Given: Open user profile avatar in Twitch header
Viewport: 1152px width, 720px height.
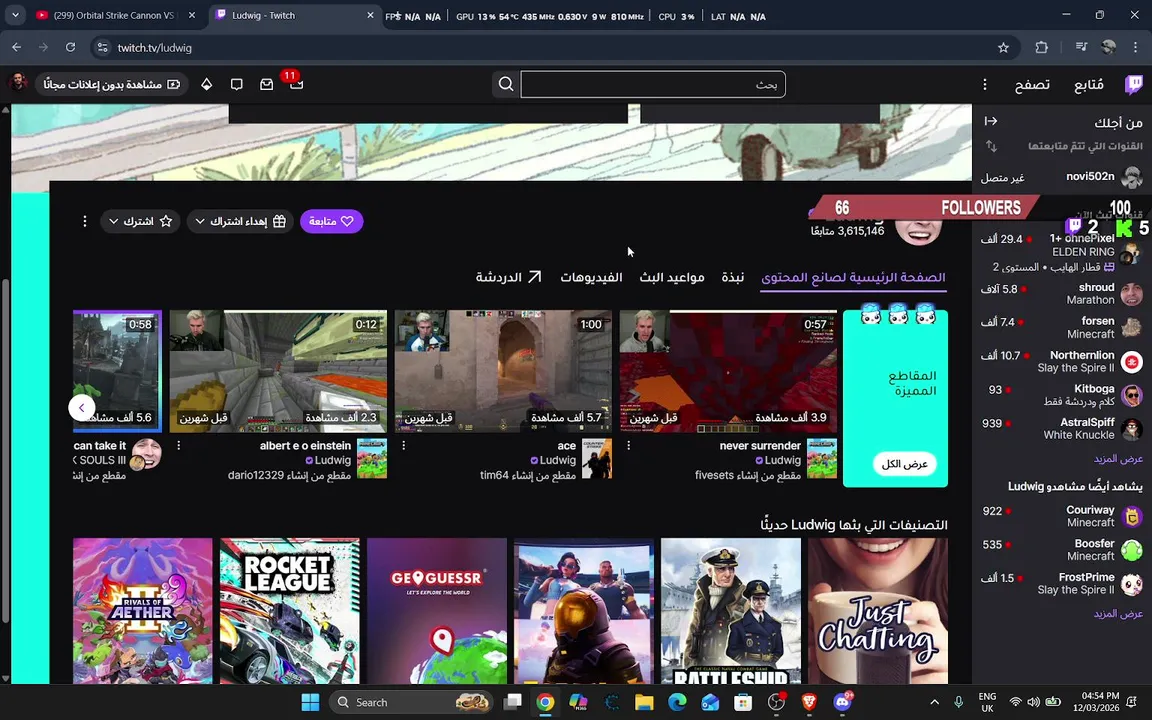Looking at the screenshot, I should click(18, 83).
